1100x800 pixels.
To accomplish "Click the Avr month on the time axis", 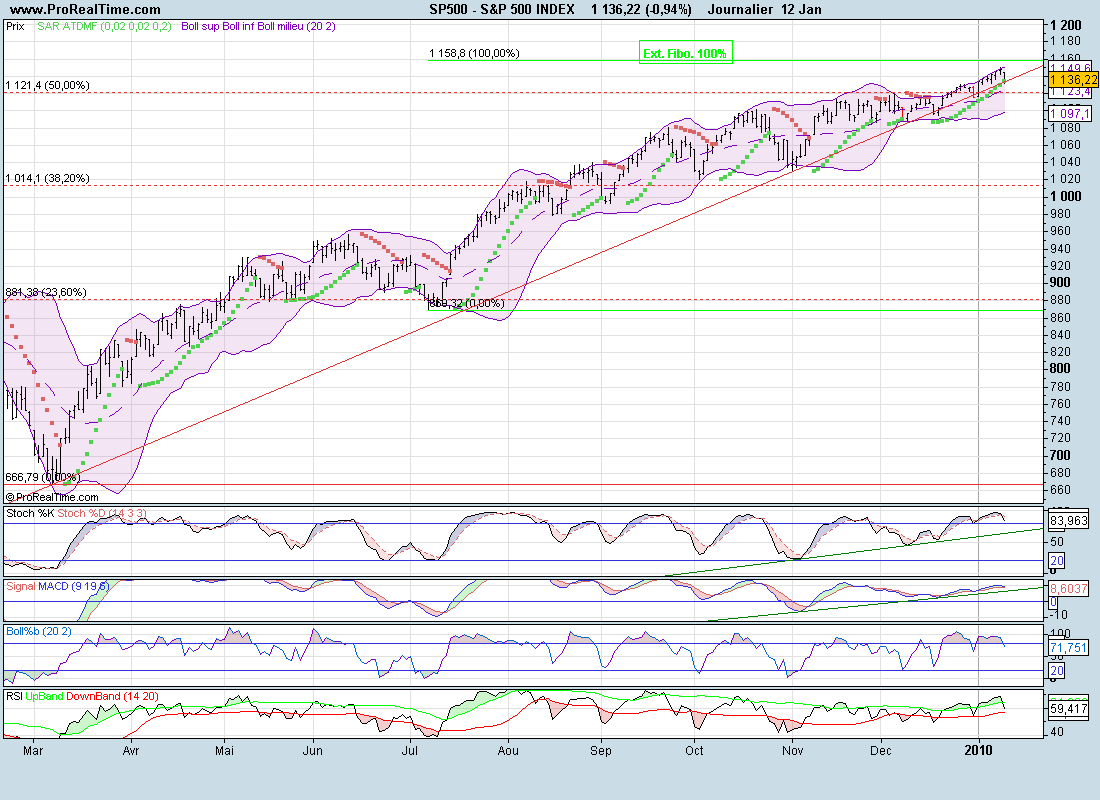I will tap(130, 751).
